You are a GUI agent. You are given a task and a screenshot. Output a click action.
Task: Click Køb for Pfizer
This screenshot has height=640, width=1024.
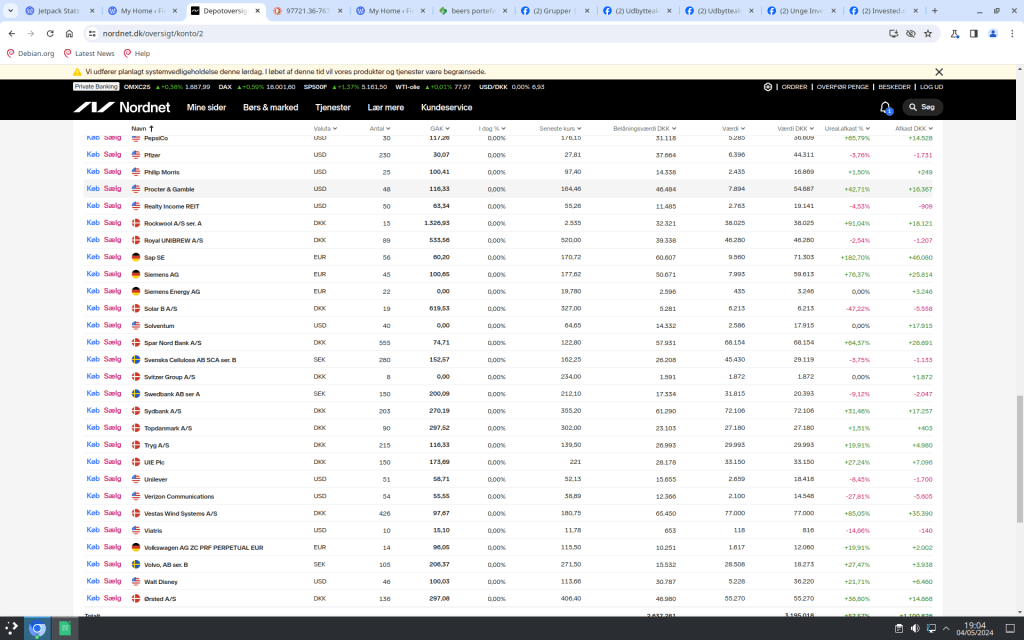[93, 155]
